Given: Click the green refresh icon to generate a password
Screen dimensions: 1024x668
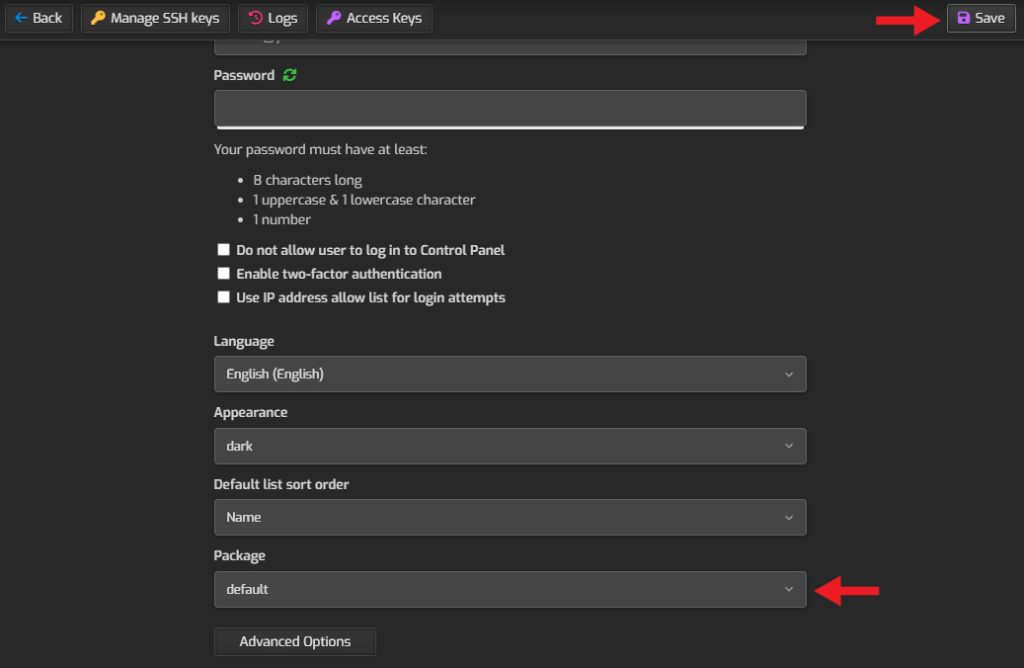Looking at the screenshot, I should pyautogui.click(x=289, y=74).
